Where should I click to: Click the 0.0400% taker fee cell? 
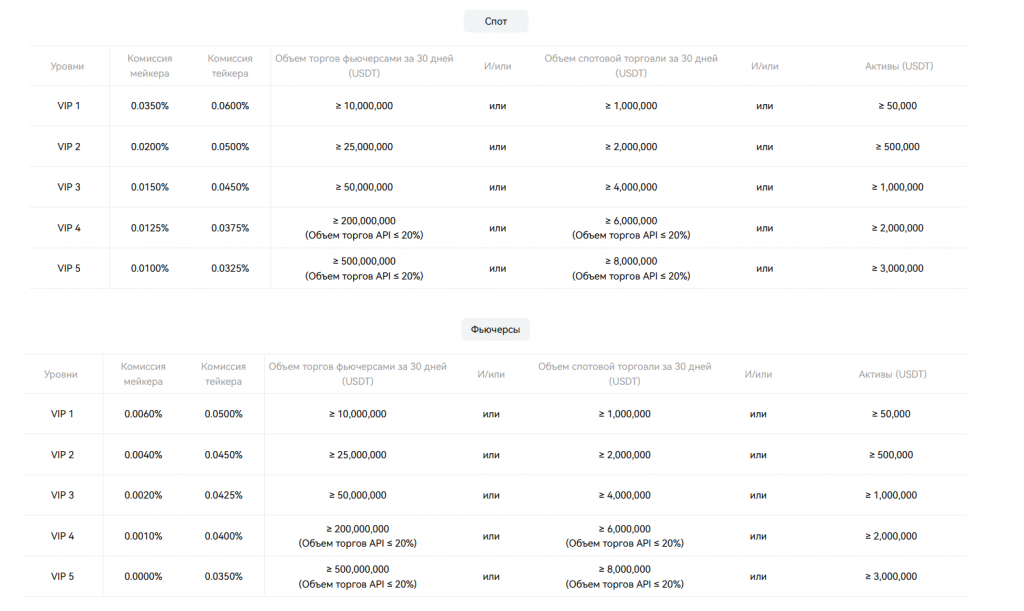click(x=224, y=536)
